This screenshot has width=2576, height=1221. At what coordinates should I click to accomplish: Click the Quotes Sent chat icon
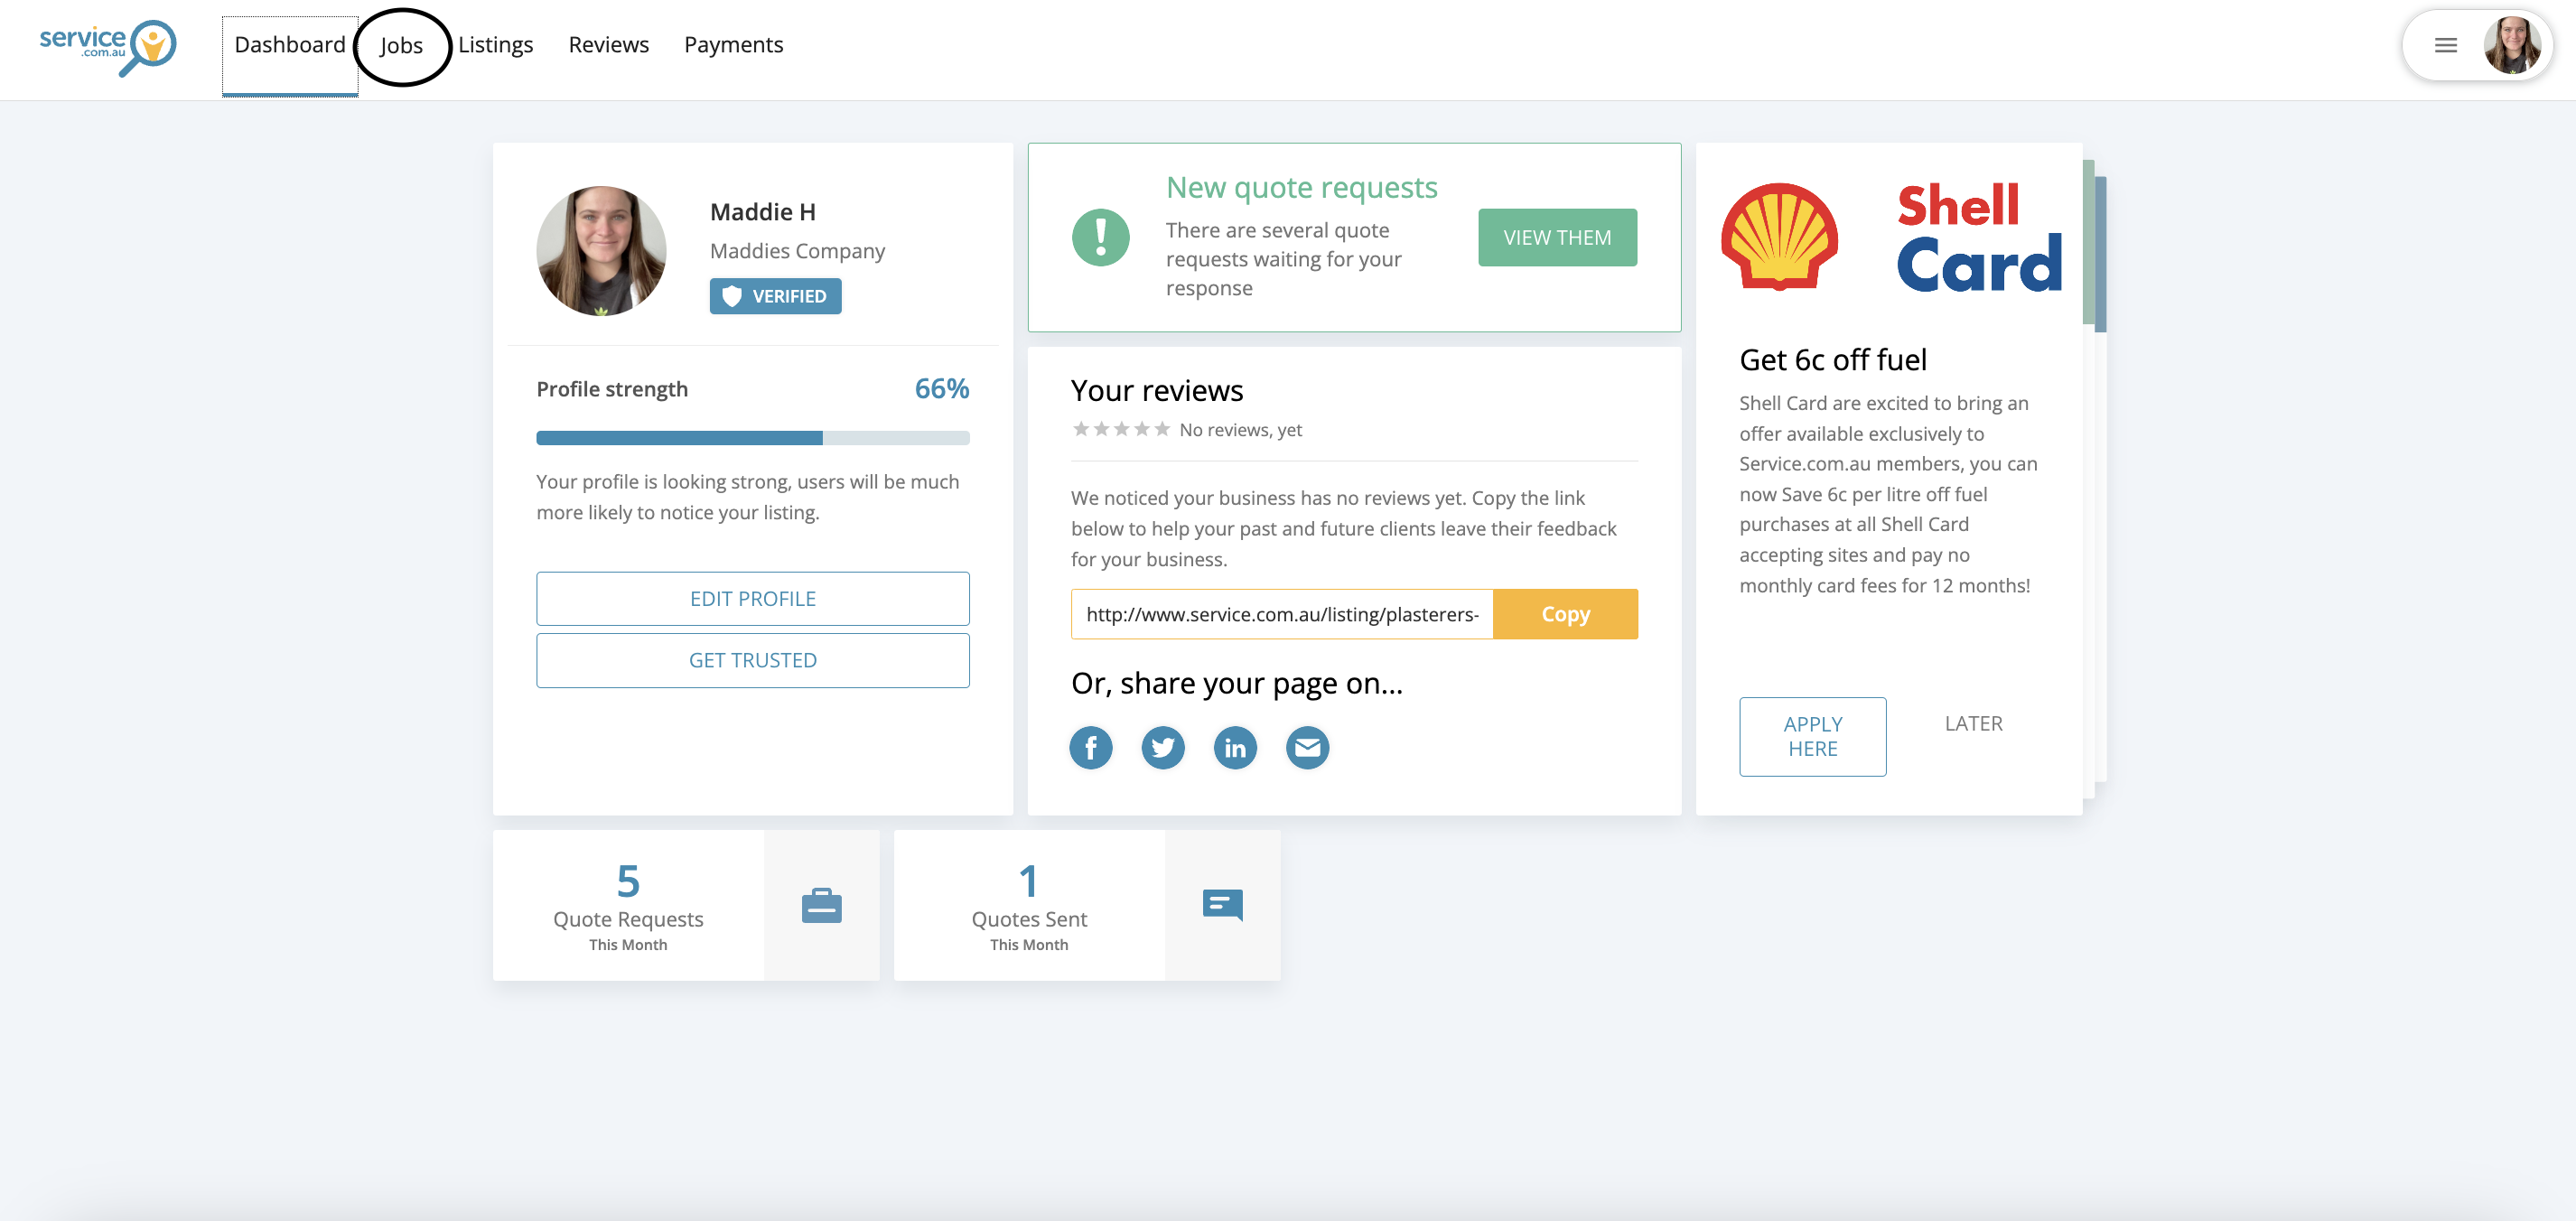(x=1222, y=905)
